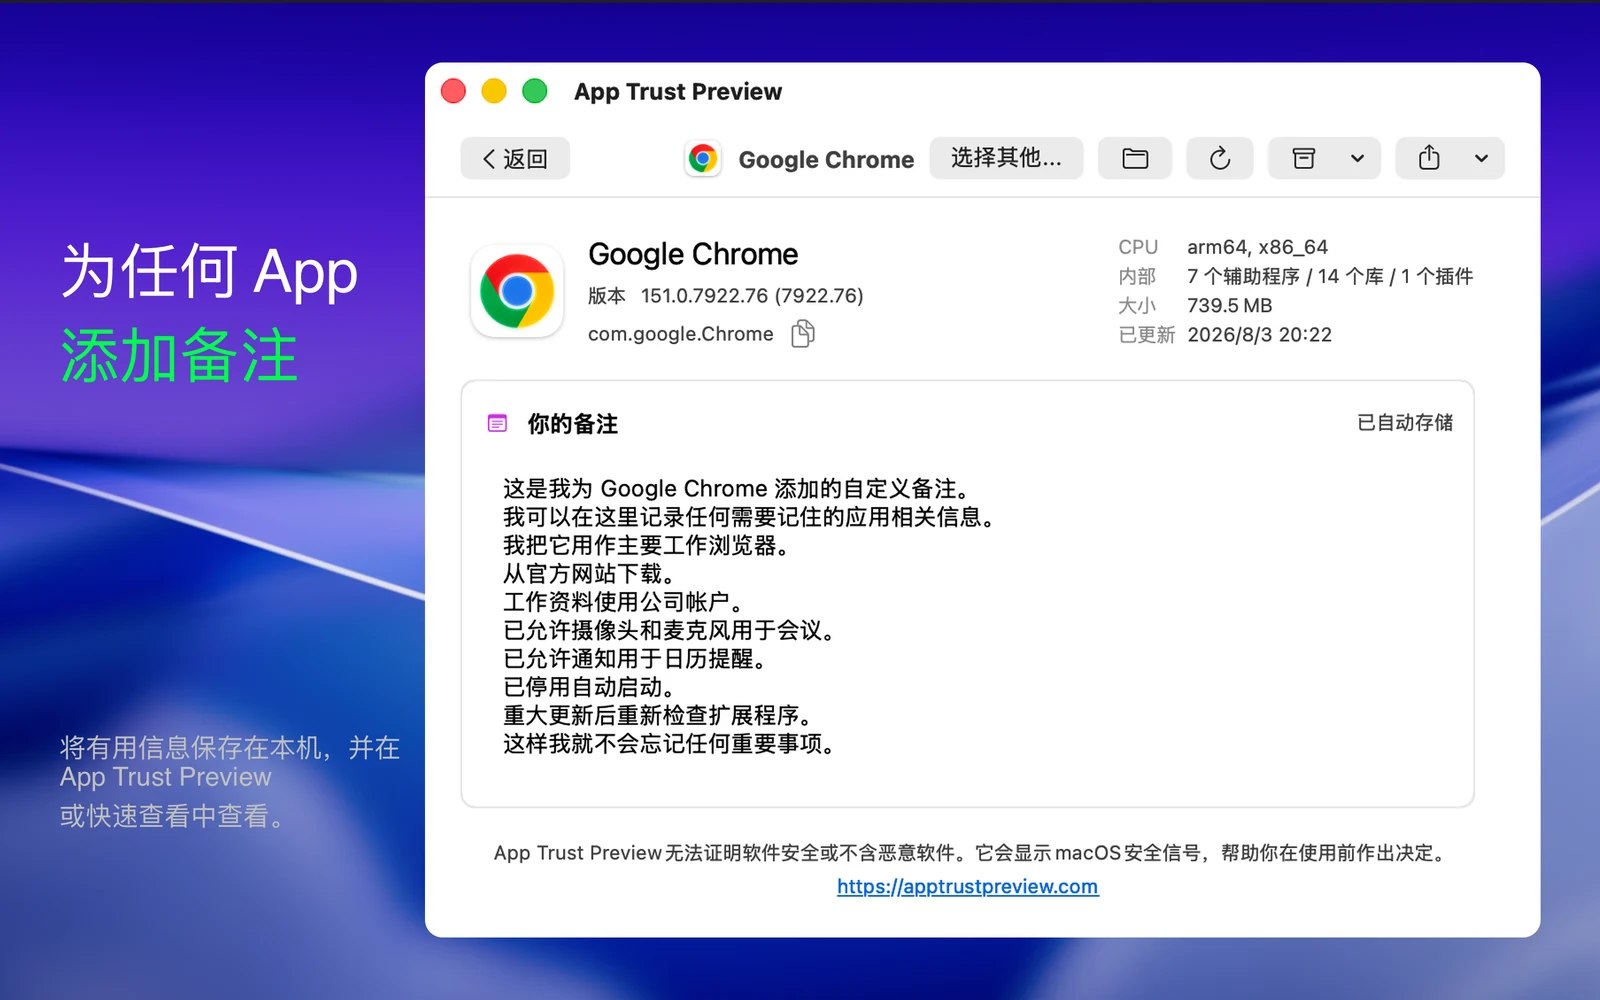Viewport: 1600px width, 1000px height.
Task: Click the App Trust Preview window title
Action: (x=678, y=91)
